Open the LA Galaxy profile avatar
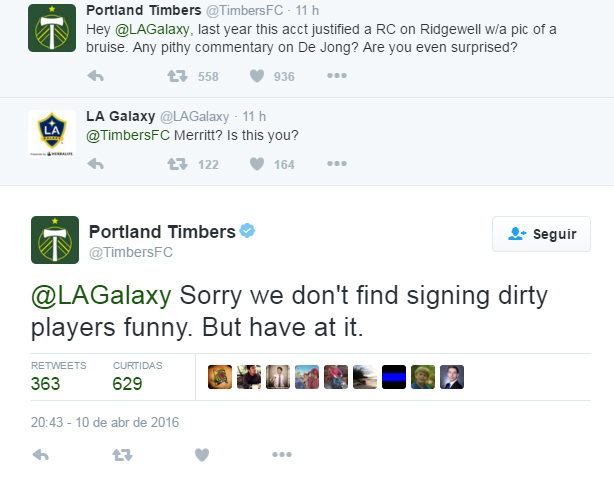 click(53, 131)
